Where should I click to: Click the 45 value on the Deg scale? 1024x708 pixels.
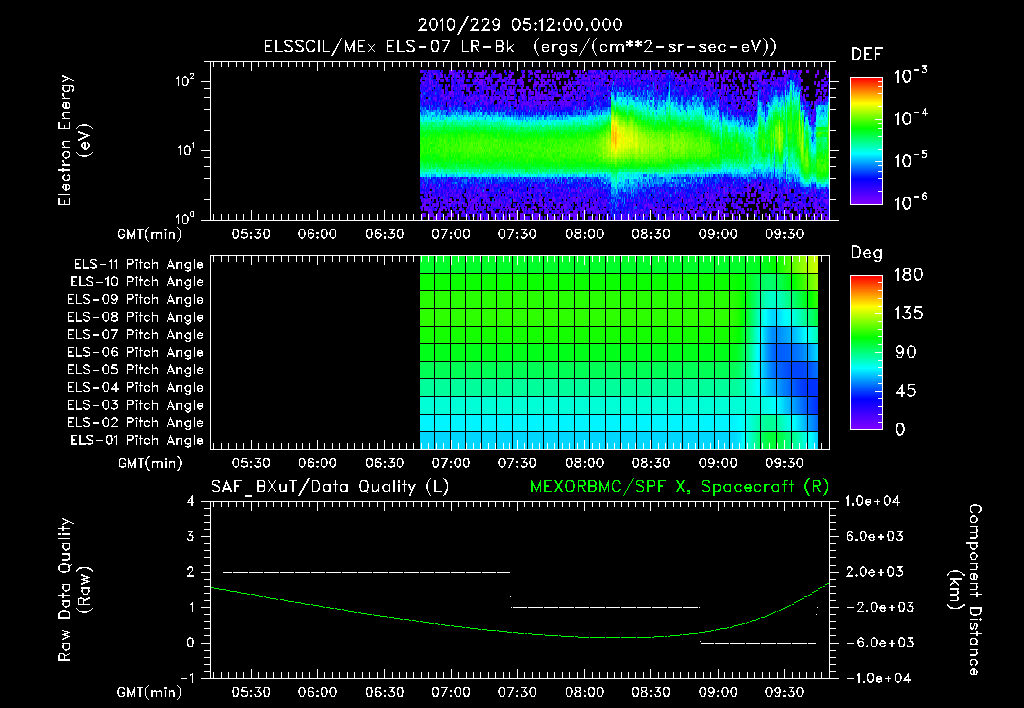pyautogui.click(x=905, y=391)
